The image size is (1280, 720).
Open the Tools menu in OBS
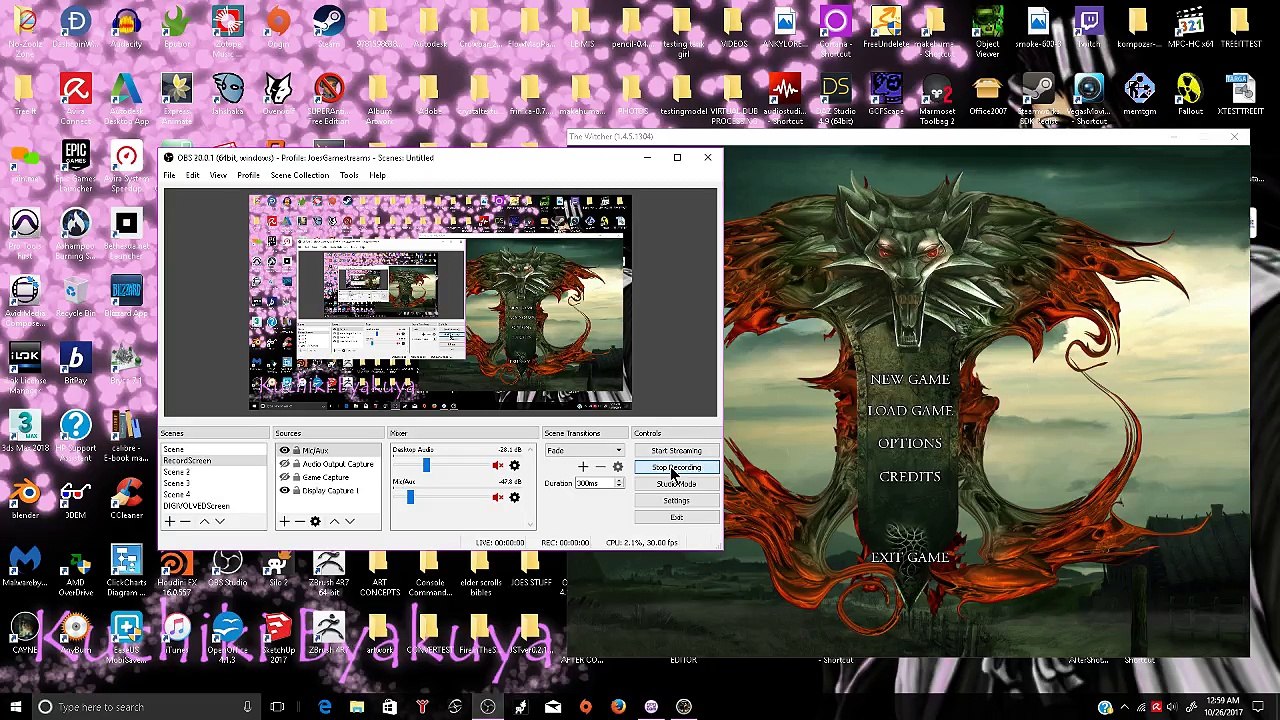[349, 175]
